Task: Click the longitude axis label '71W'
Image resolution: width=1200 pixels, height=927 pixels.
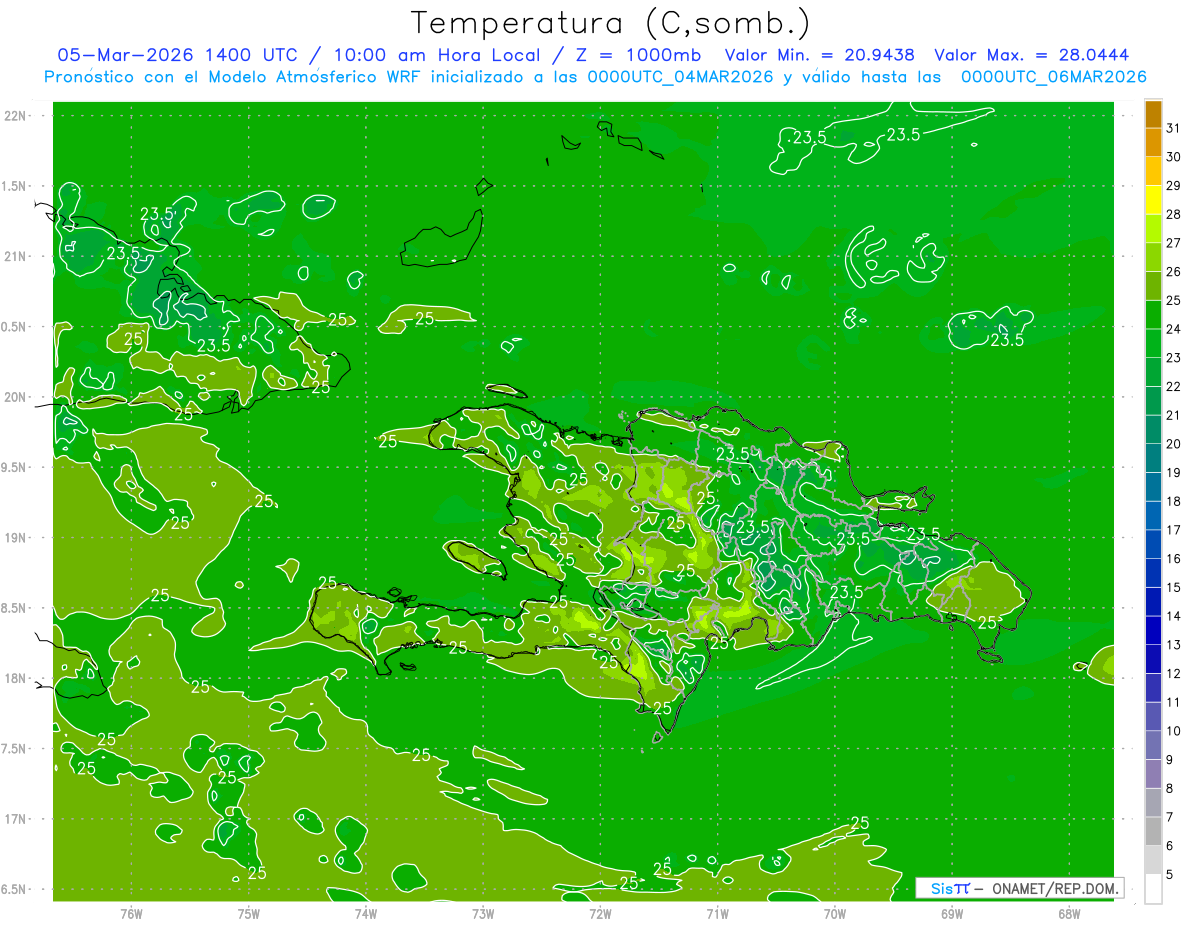Action: (x=717, y=913)
